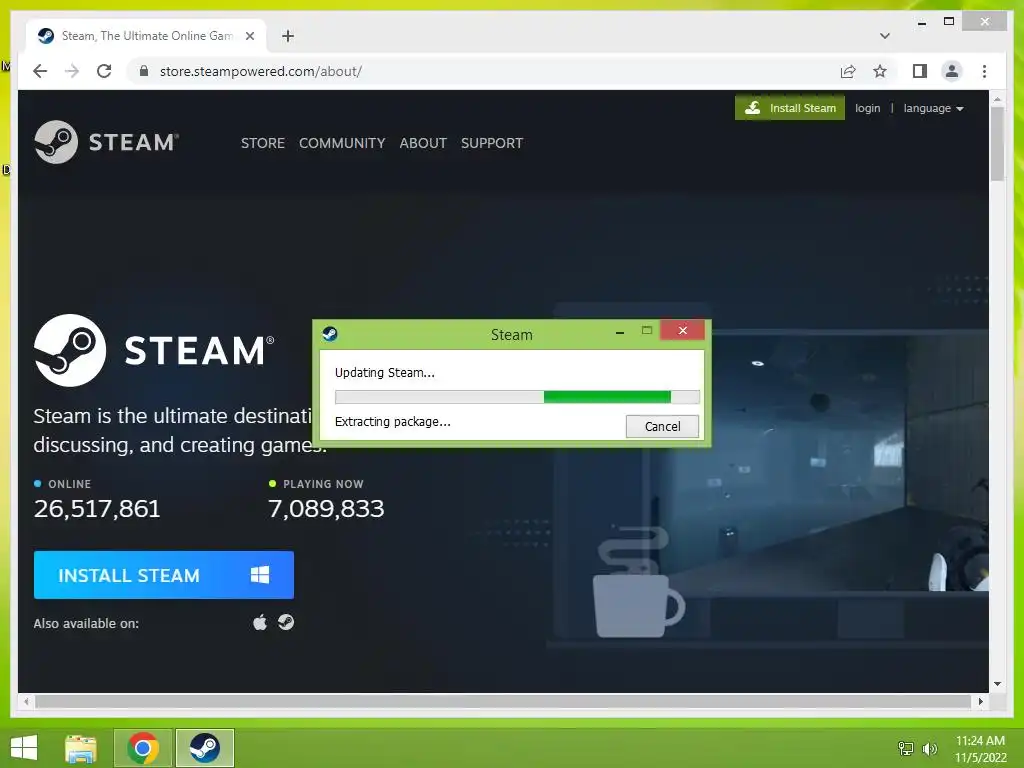This screenshot has height=768, width=1024.
Task: Open the Chrome three-dot menu
Action: [x=984, y=71]
